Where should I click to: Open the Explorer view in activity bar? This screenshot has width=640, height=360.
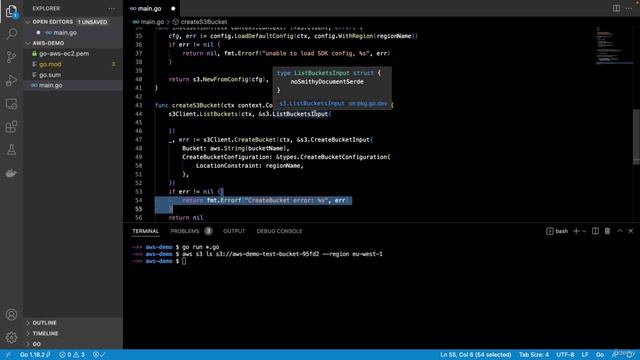[11, 11]
